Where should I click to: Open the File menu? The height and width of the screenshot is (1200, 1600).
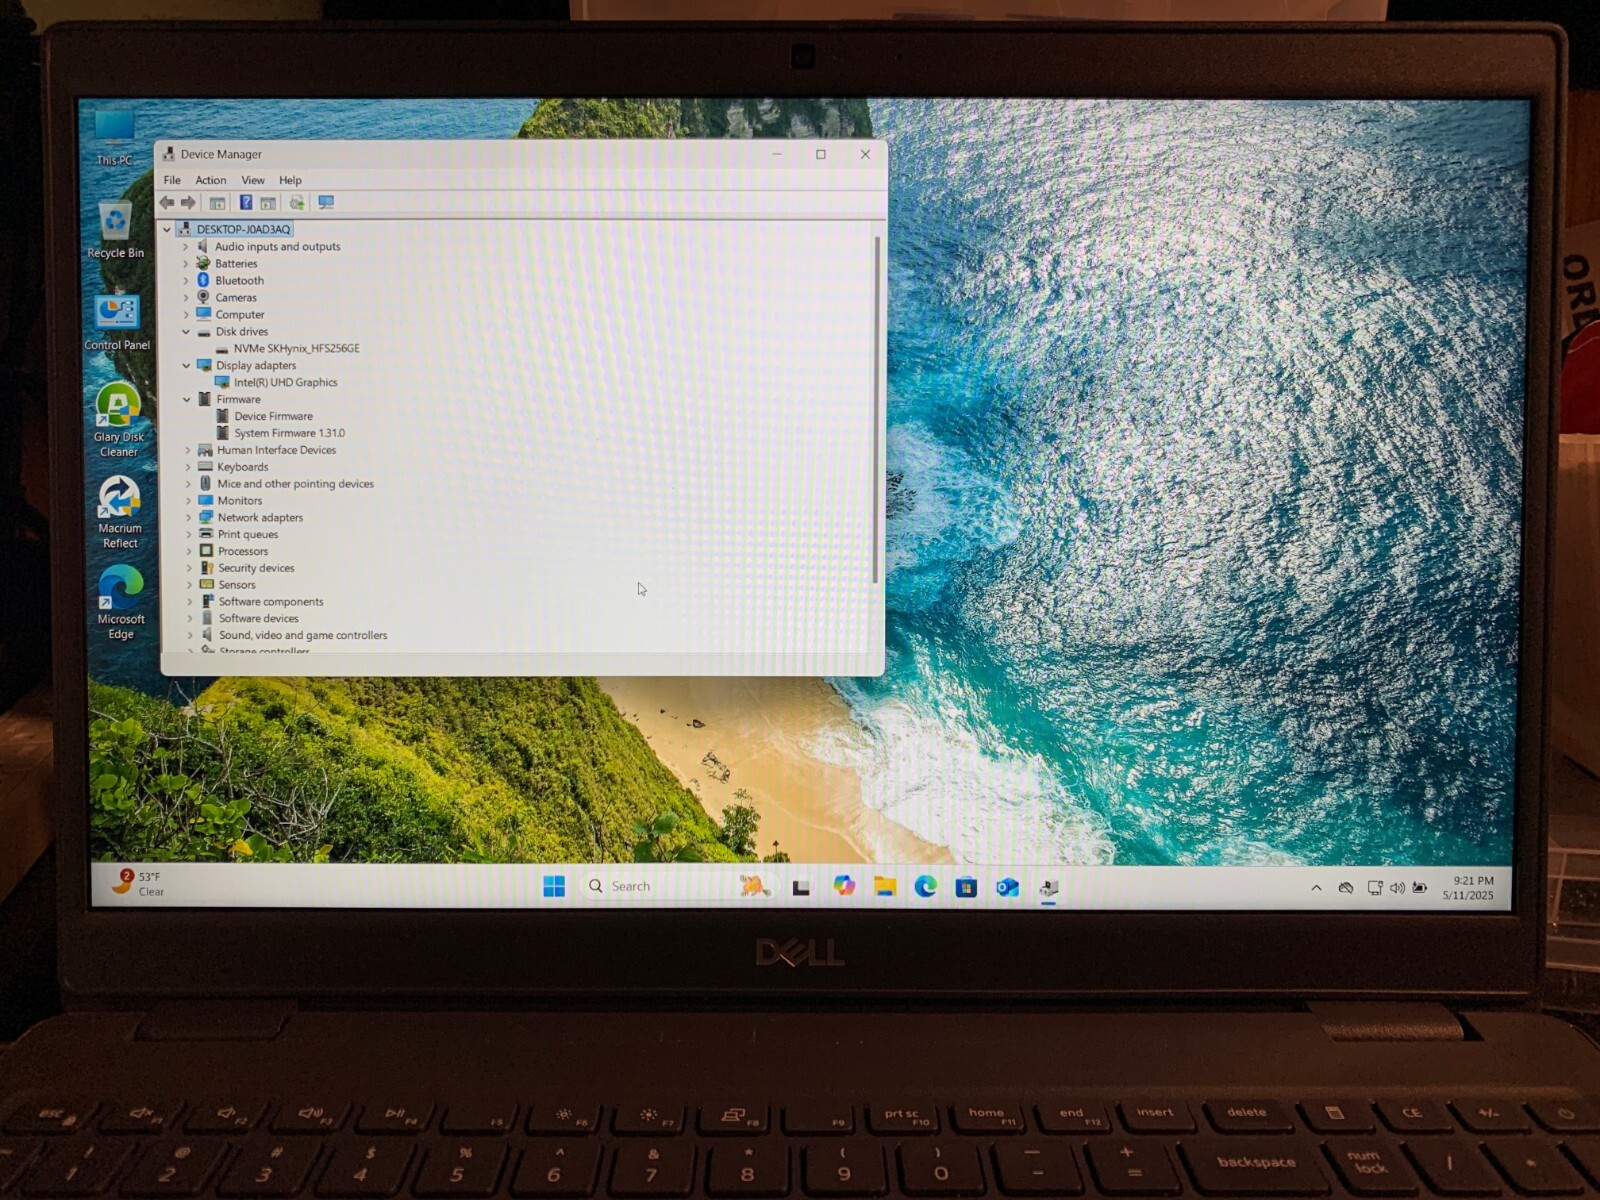click(x=172, y=181)
